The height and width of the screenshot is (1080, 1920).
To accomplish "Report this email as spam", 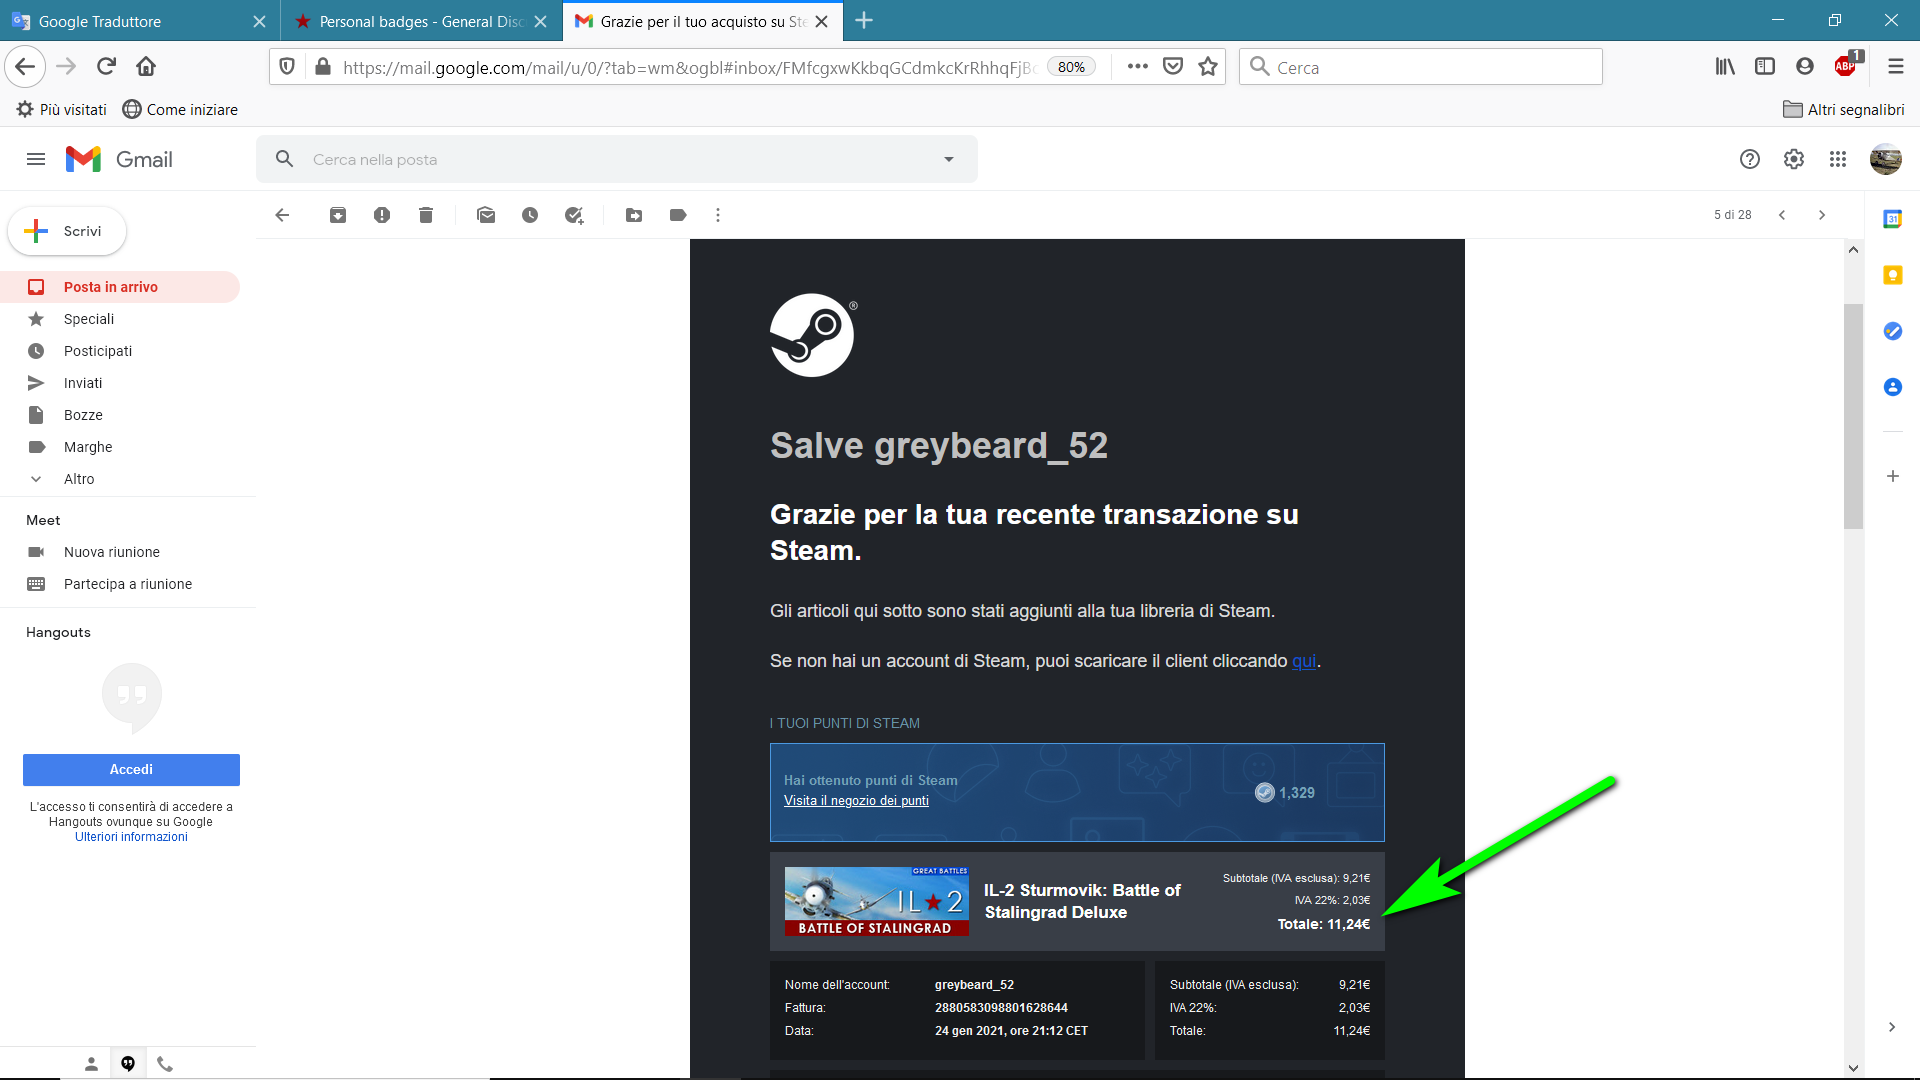I will tap(382, 215).
